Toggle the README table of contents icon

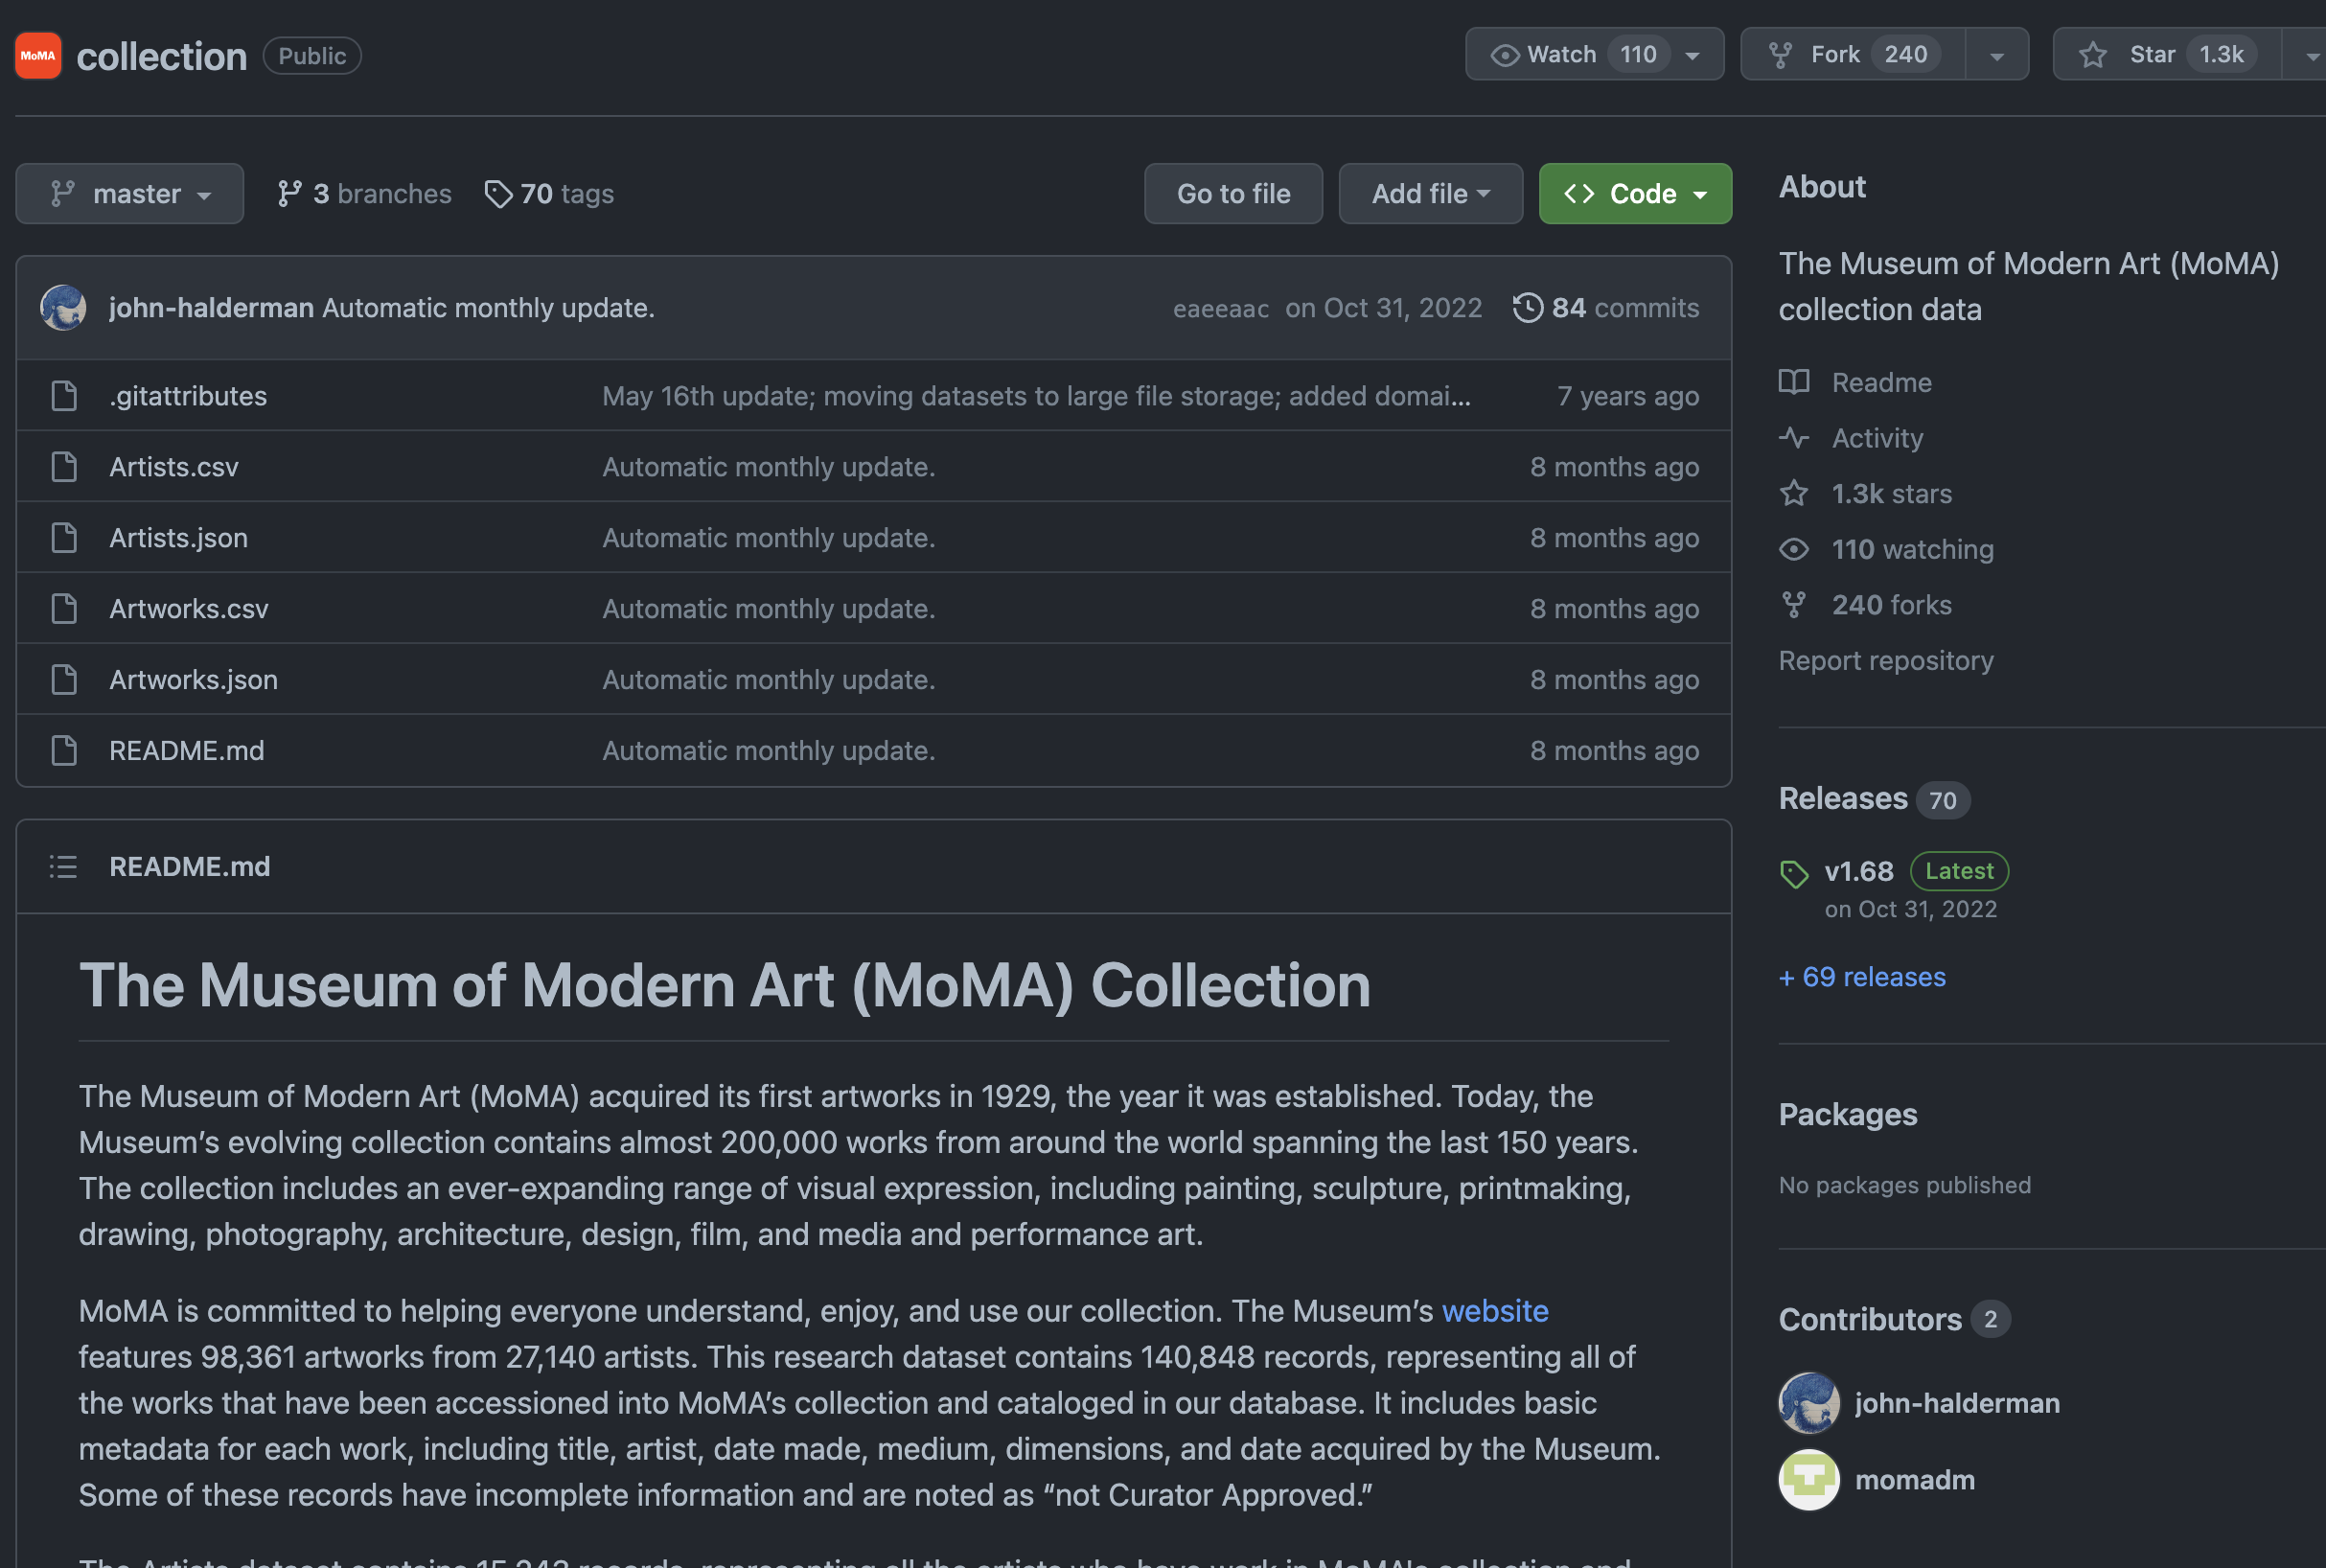pyautogui.click(x=63, y=867)
